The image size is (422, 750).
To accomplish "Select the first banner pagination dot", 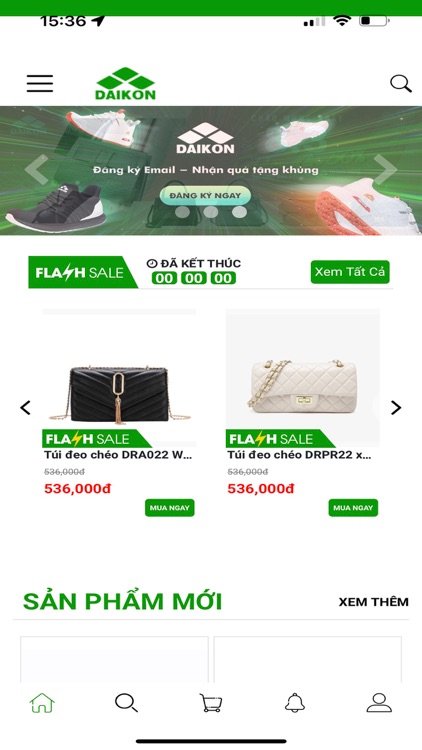I will (x=182, y=212).
